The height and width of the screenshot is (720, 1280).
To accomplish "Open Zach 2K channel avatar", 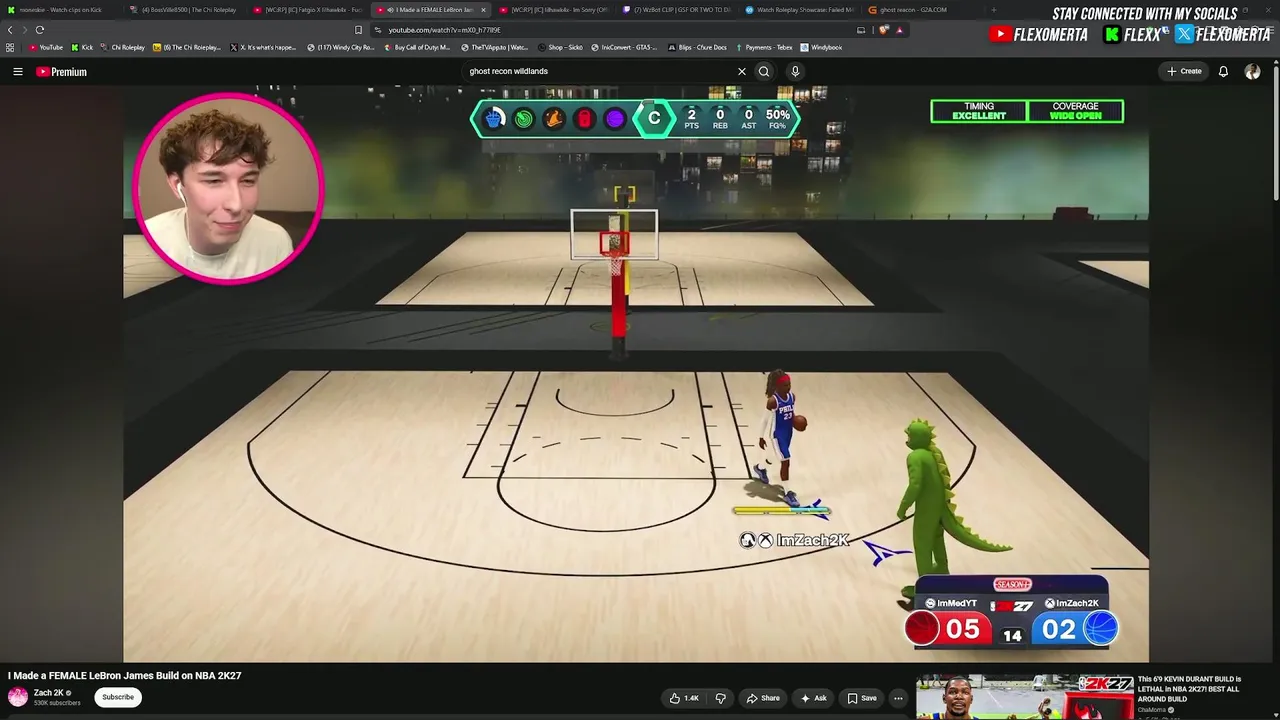I will point(18,697).
